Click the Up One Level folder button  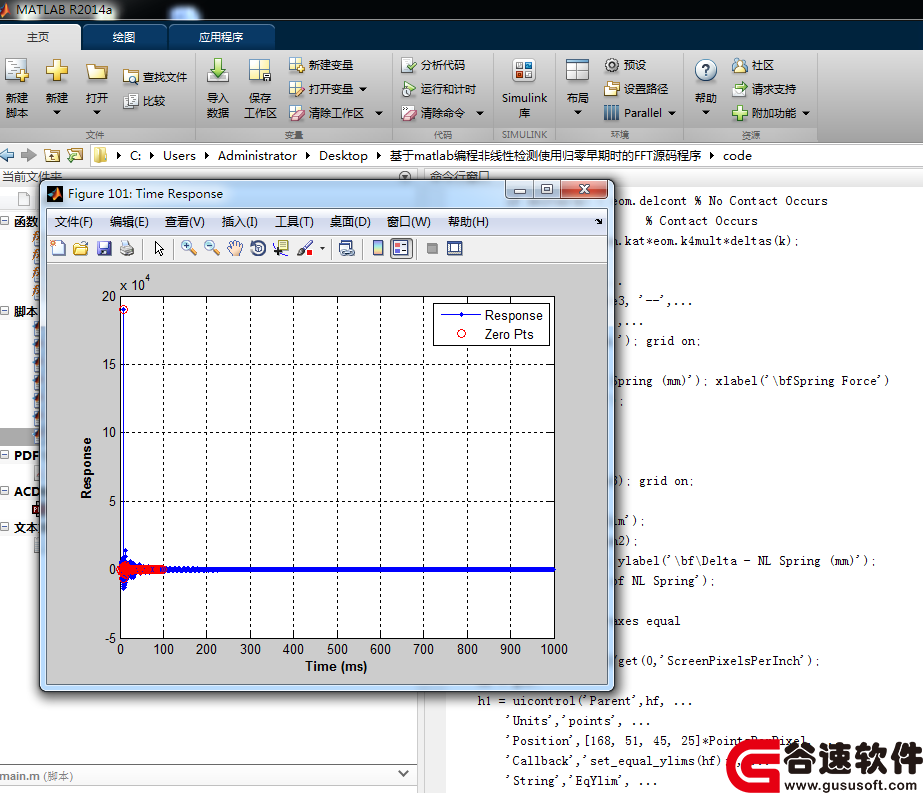(x=52, y=155)
